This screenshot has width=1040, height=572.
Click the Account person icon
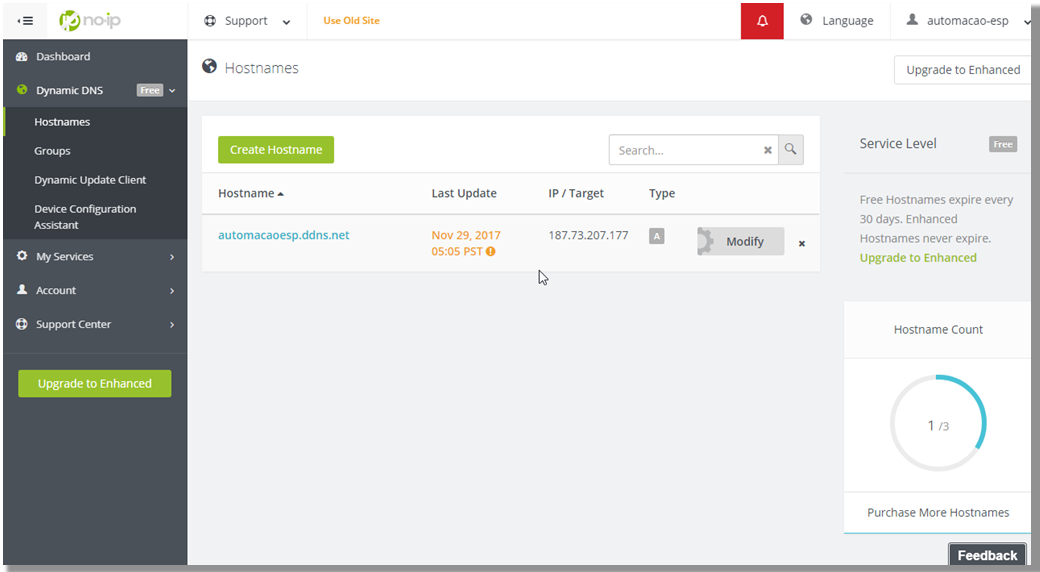click(22, 289)
